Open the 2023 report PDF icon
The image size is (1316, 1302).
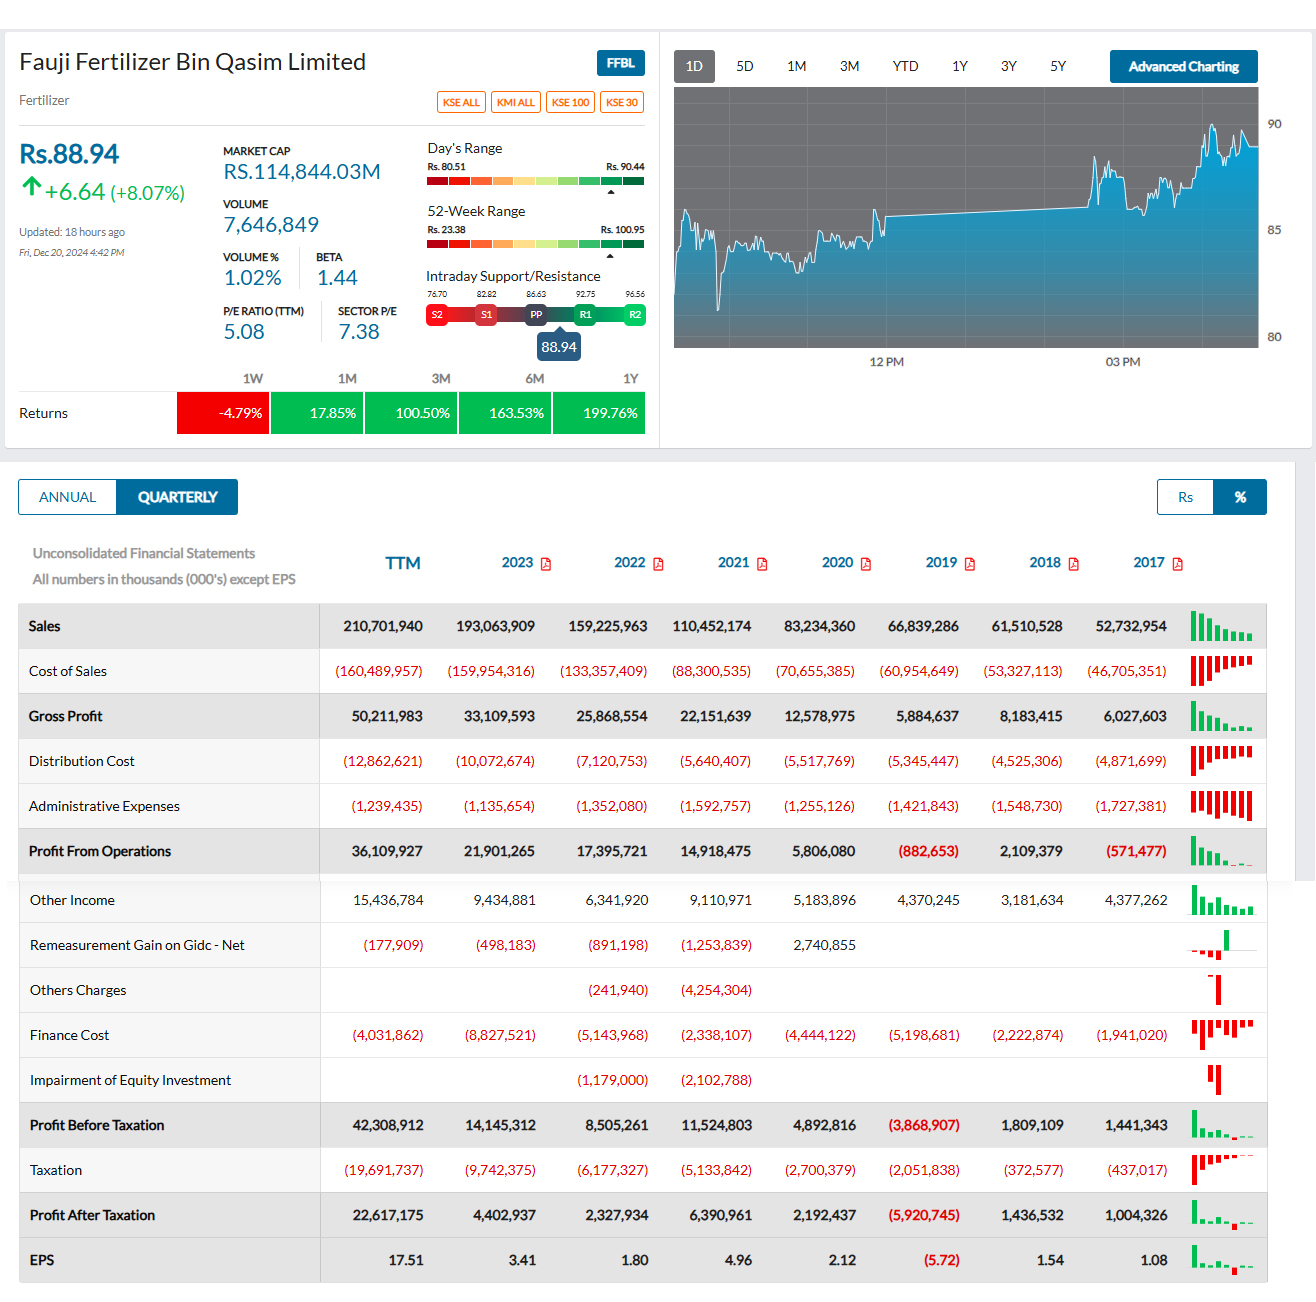click(546, 564)
